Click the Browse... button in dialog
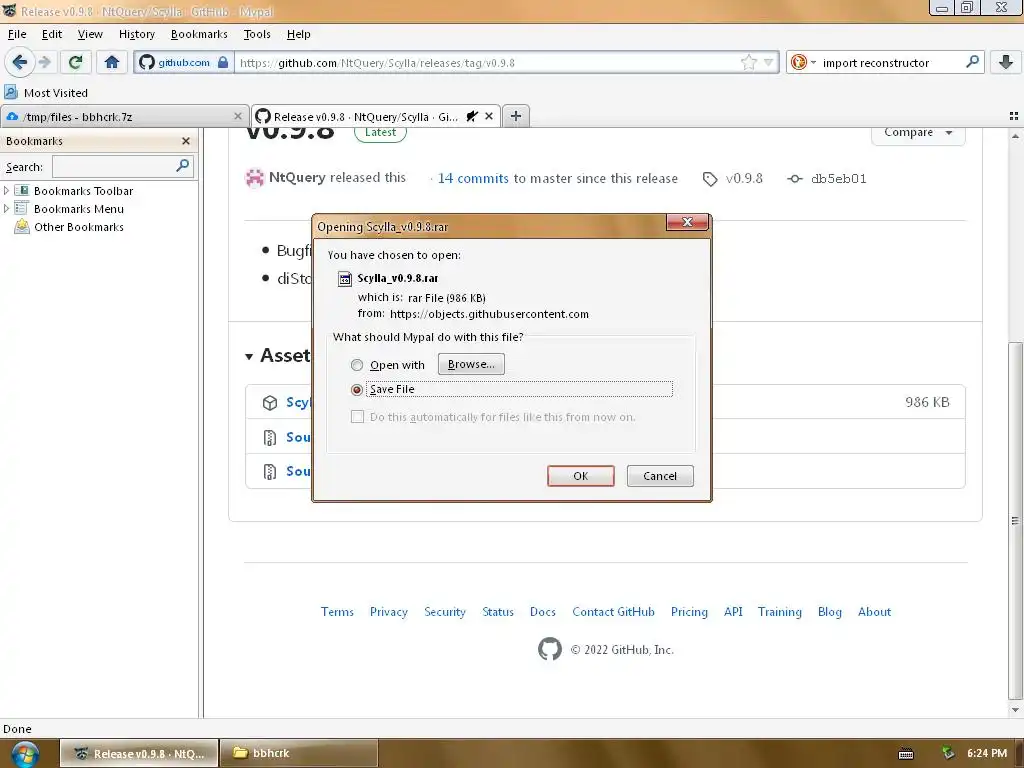Image resolution: width=1024 pixels, height=768 pixels. tap(471, 364)
